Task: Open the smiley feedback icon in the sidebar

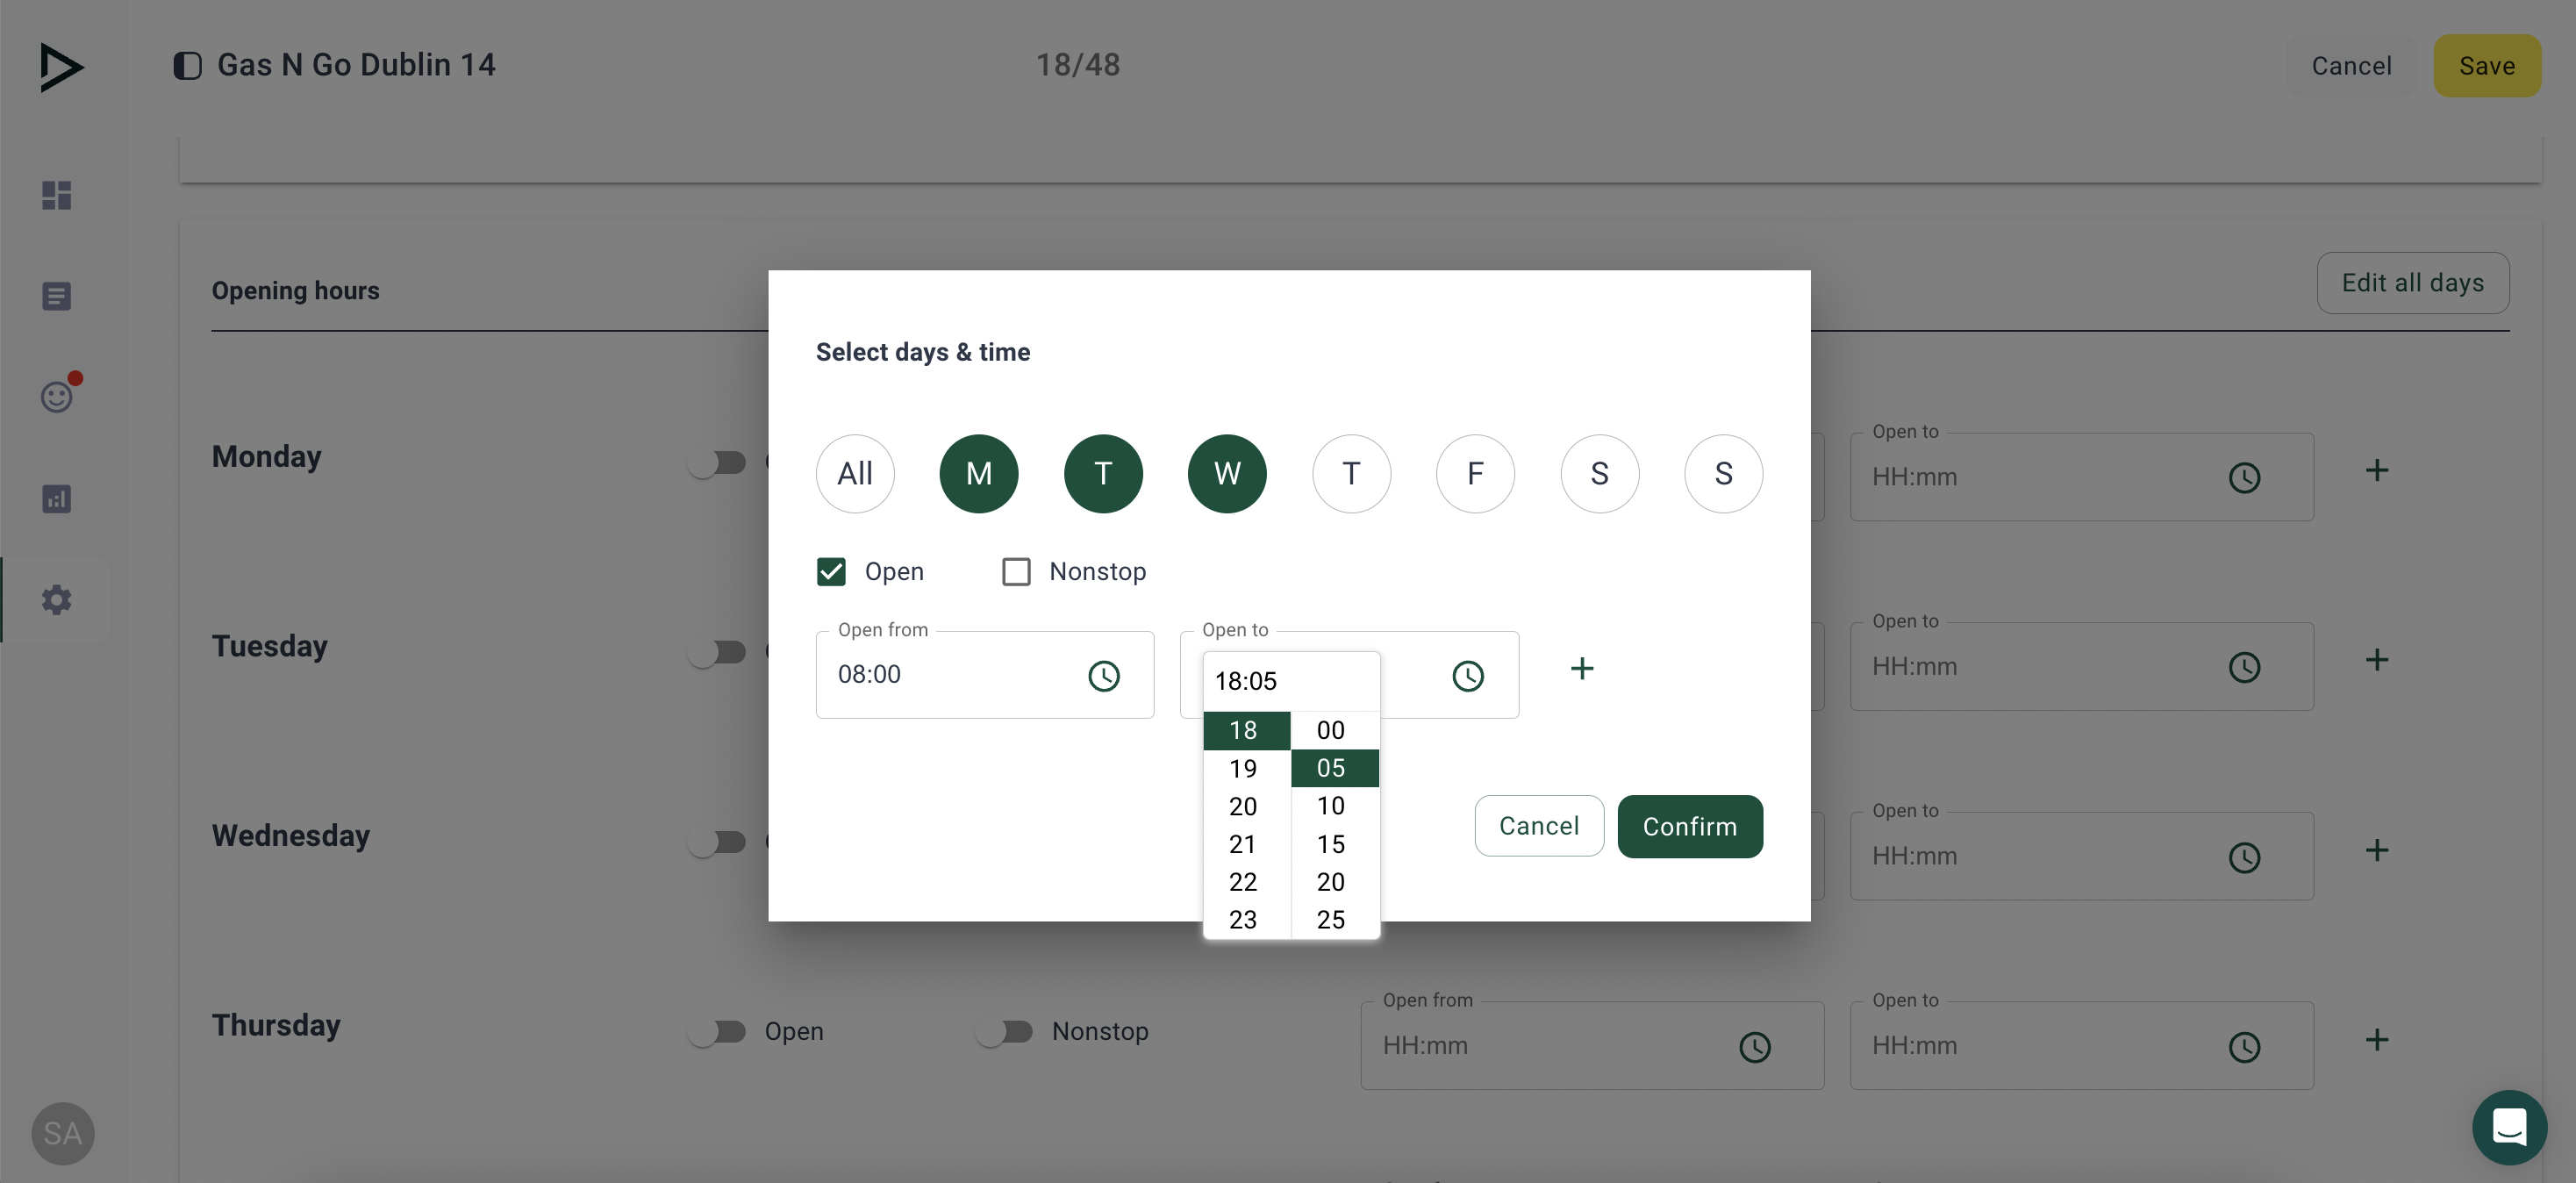Action: [57, 397]
